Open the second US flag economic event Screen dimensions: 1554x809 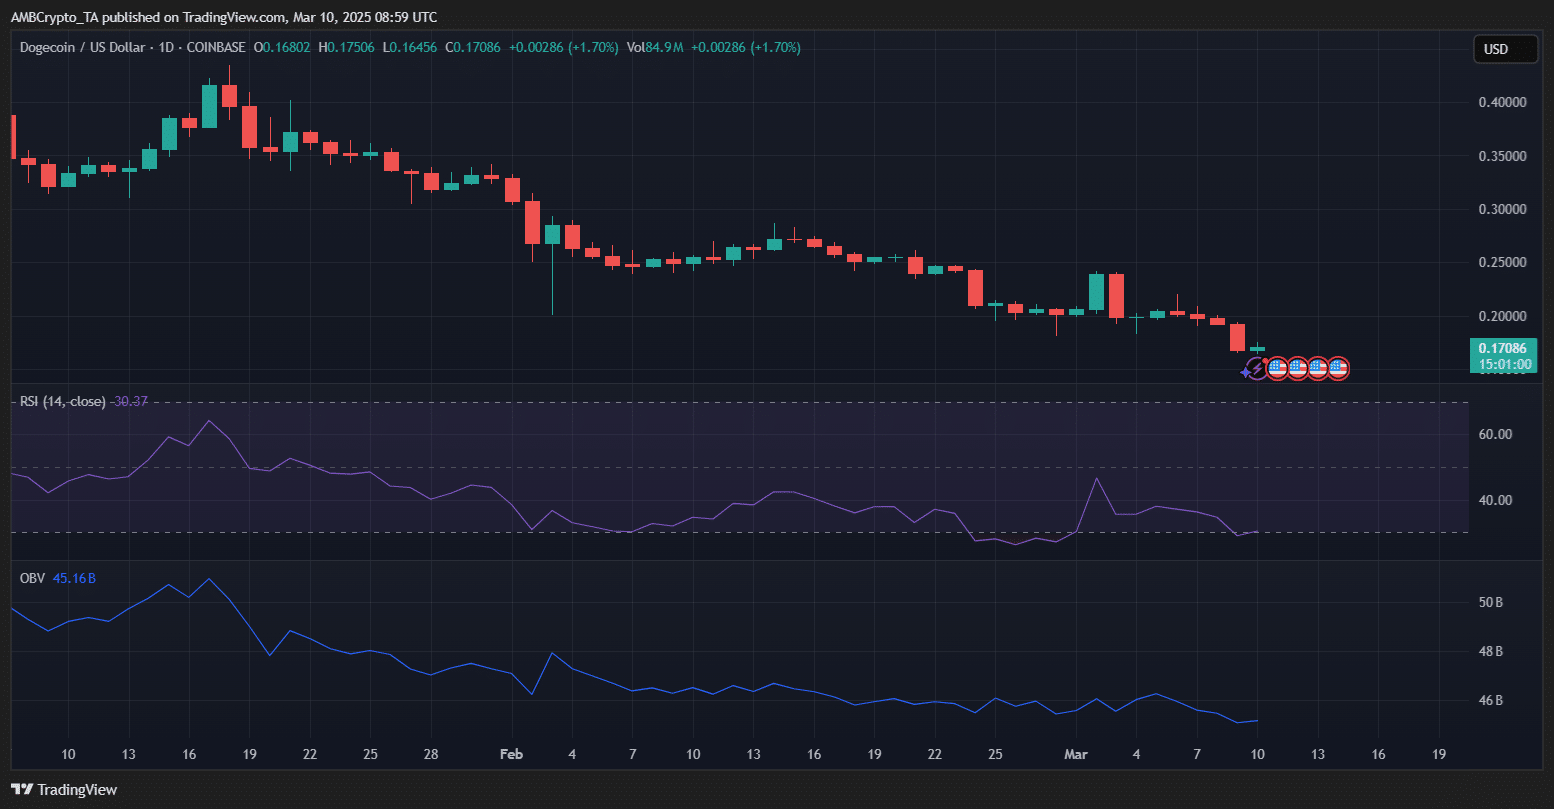pos(1297,369)
